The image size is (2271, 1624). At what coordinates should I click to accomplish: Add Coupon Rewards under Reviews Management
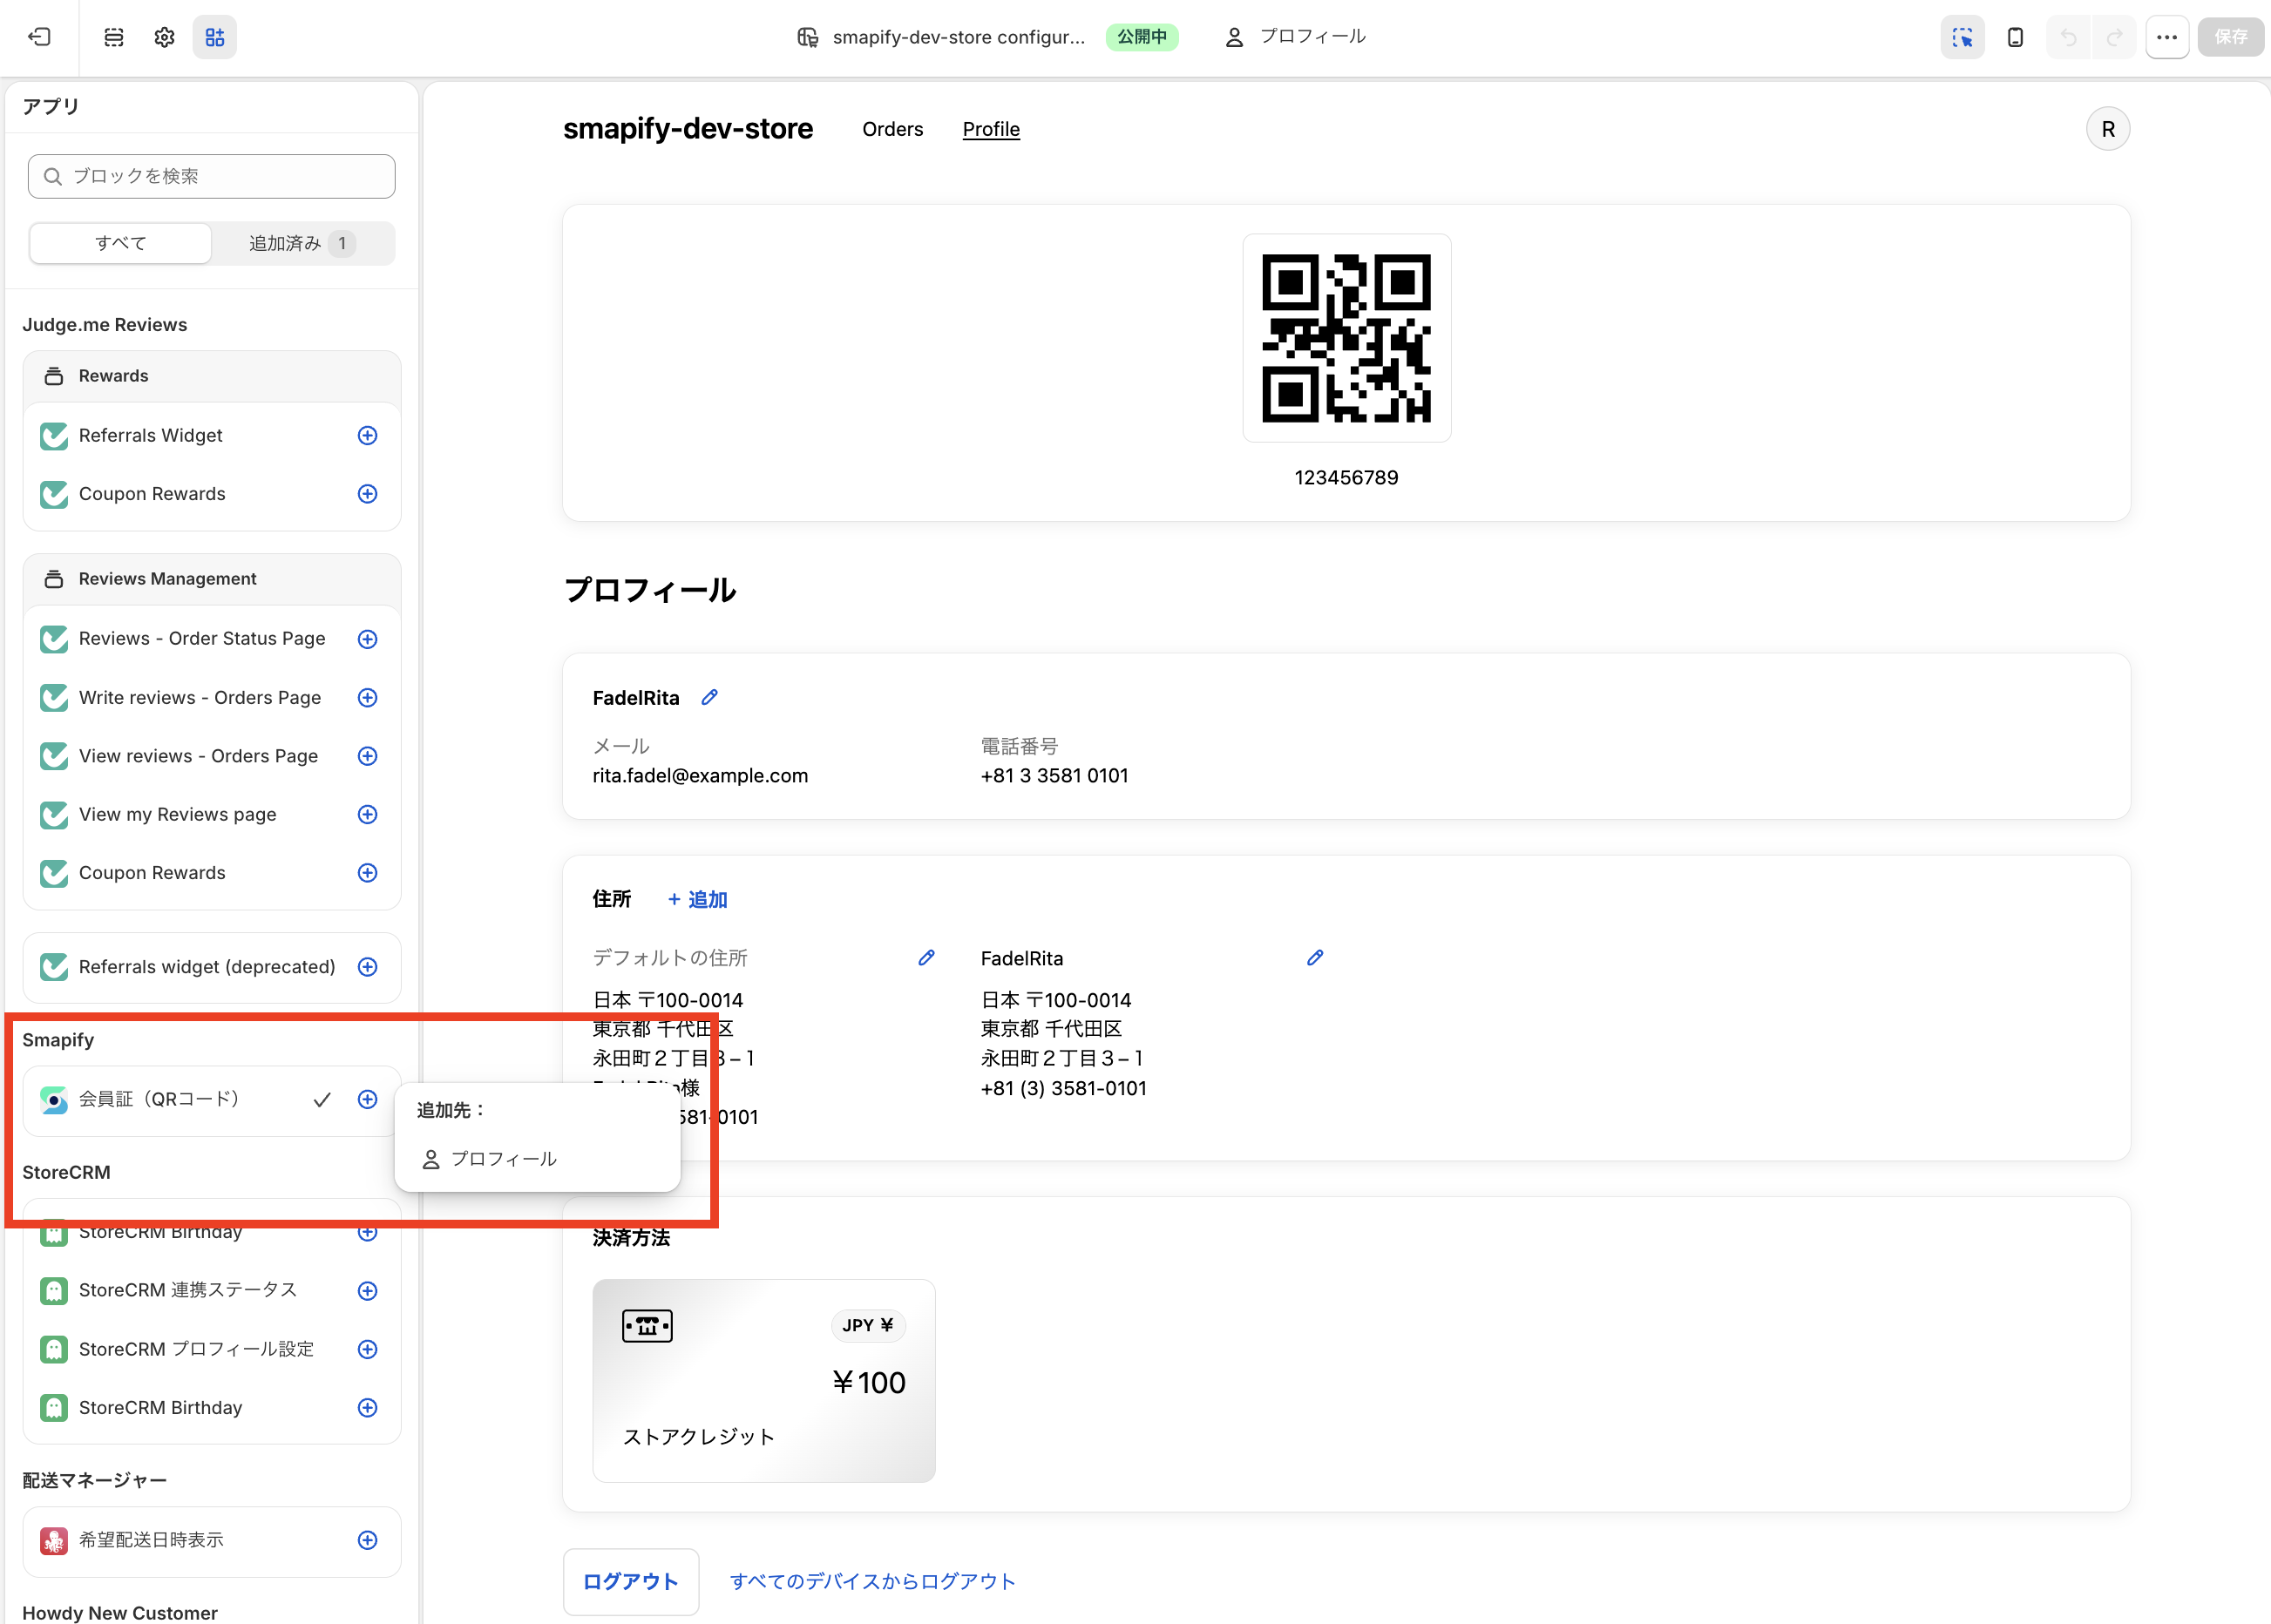[x=368, y=873]
